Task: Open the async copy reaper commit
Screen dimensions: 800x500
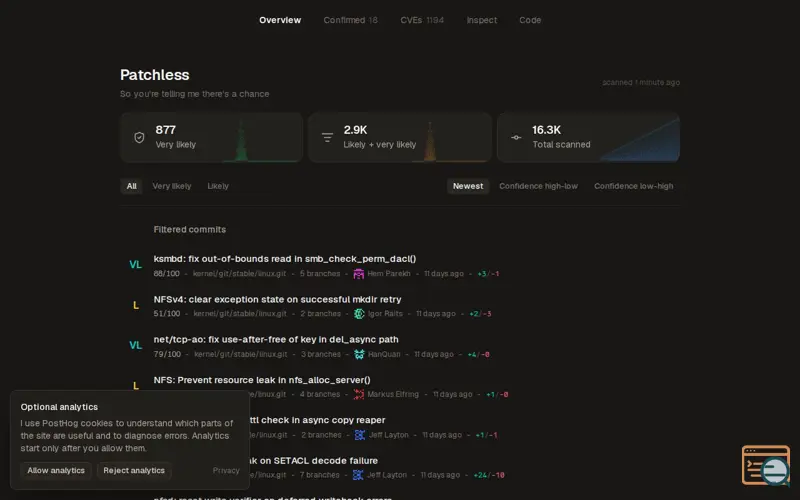Action: click(317, 420)
